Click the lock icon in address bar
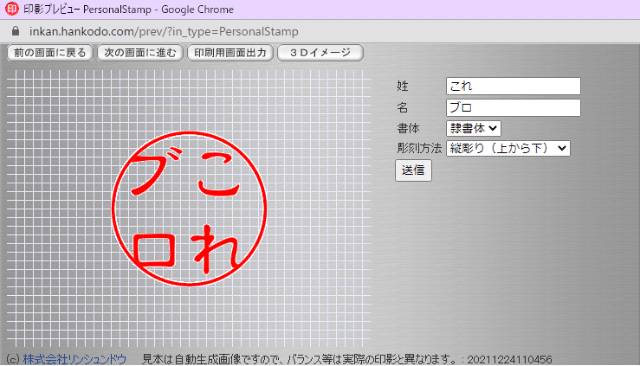This screenshot has width=640, height=366. 16,31
